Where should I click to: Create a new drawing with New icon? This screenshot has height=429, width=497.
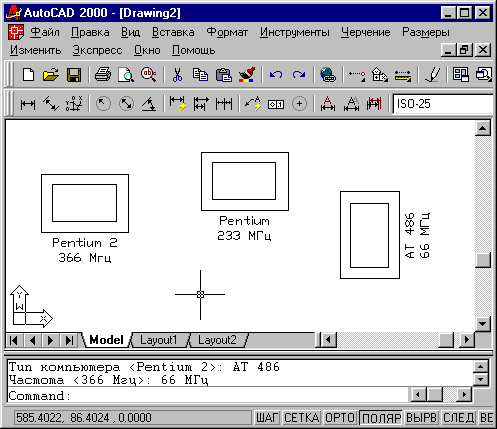tap(28, 75)
